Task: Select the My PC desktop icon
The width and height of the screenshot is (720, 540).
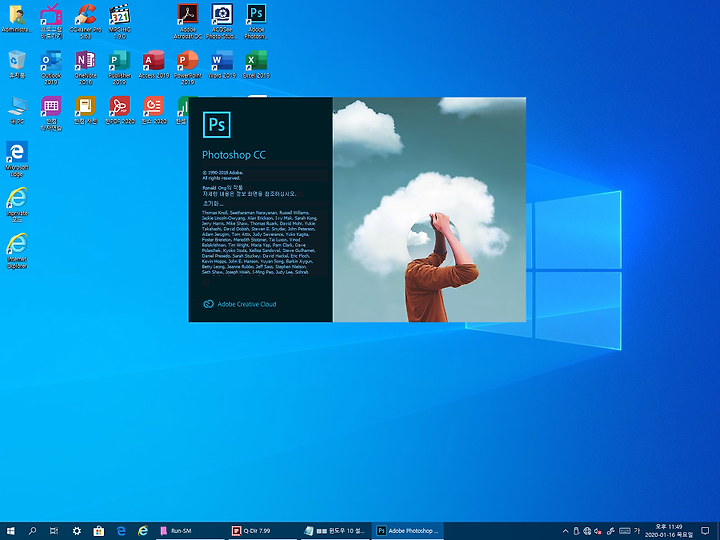Action: coord(17,111)
